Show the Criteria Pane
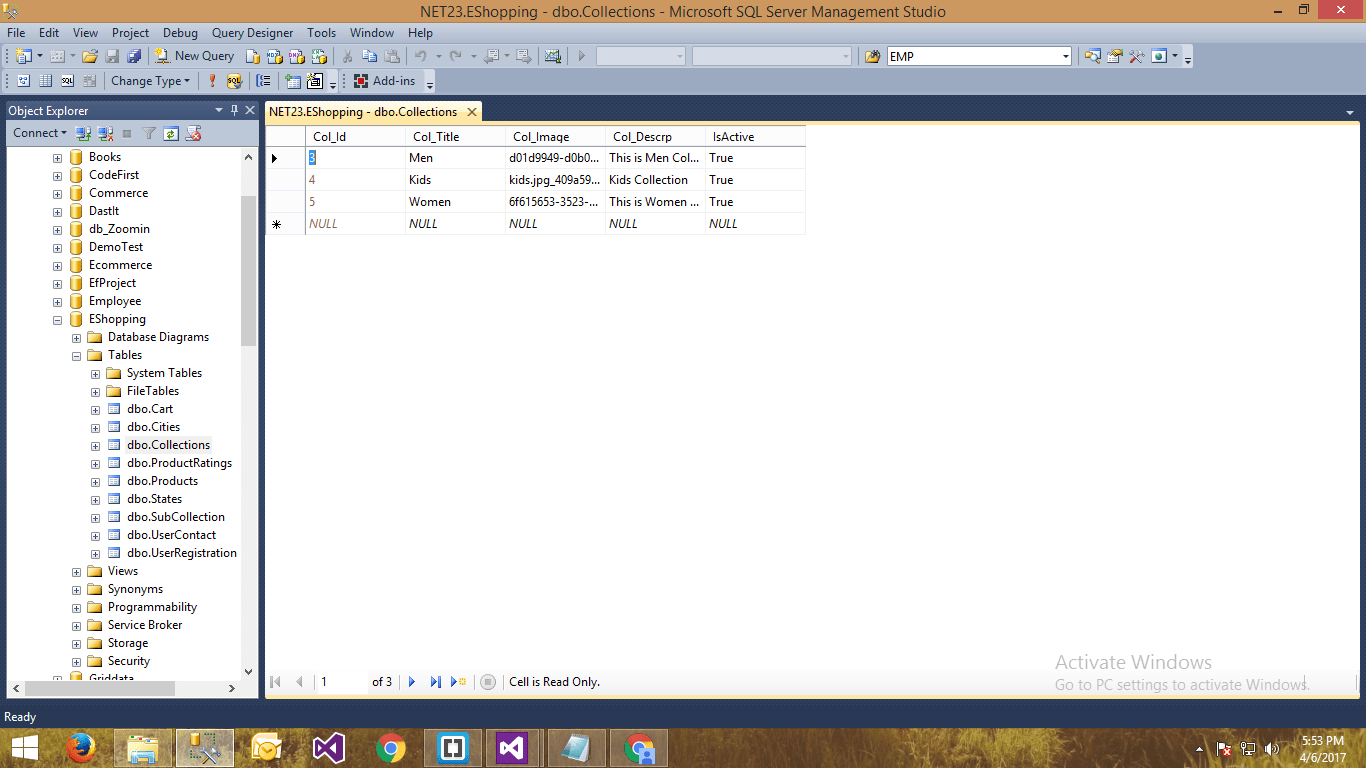Viewport: 1366px width, 768px height. [45, 81]
